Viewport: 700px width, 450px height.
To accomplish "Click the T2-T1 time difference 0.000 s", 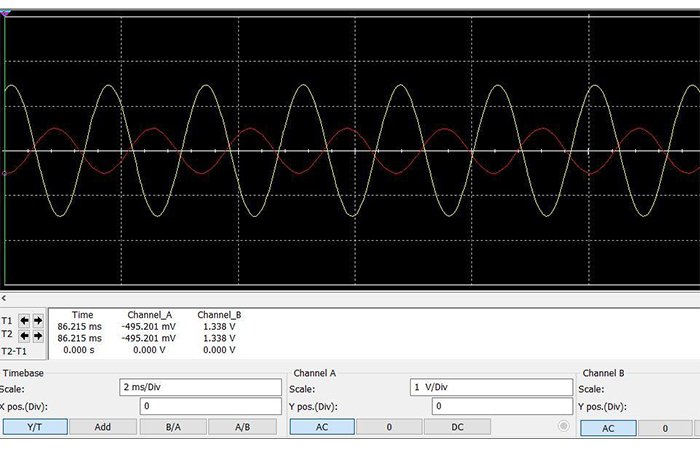I will [x=79, y=350].
